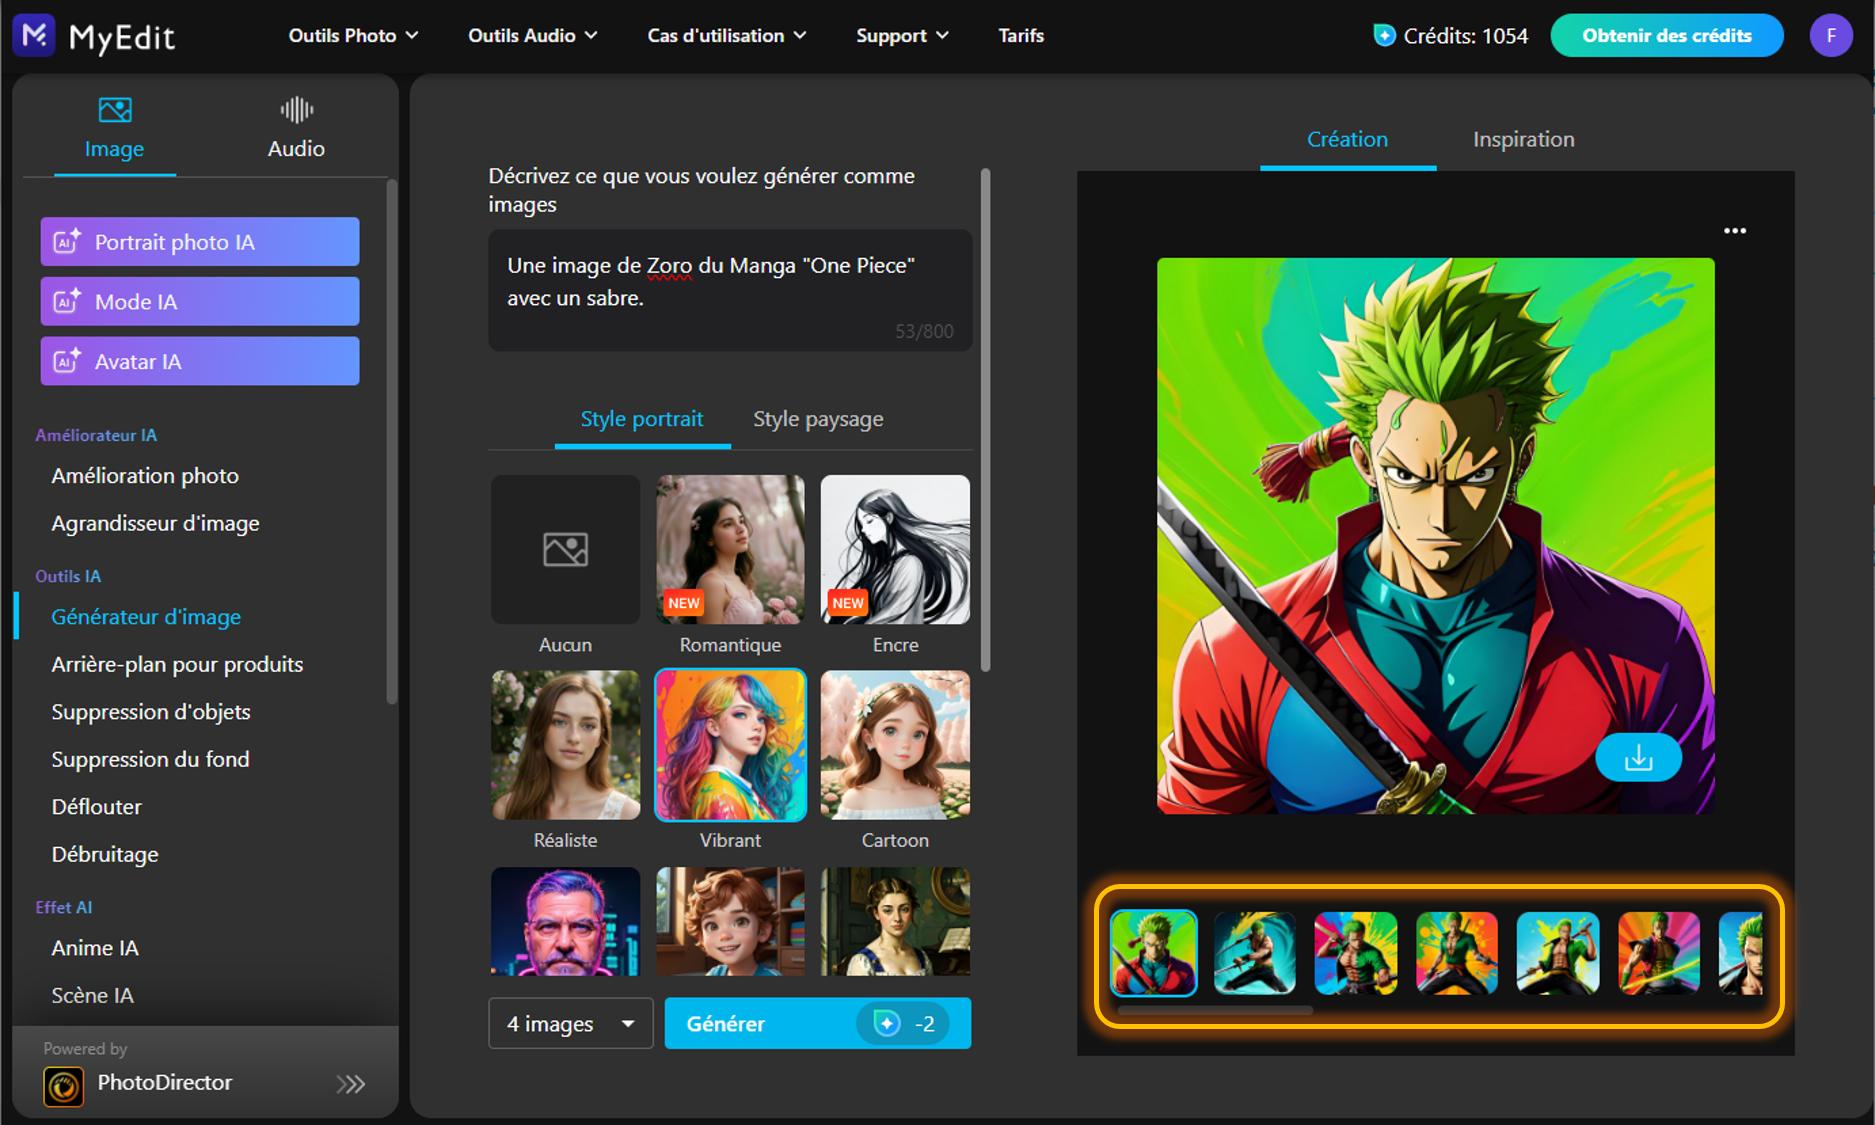Select the second Zoro thumbnail below the preview
Viewport: 1875px width, 1125px height.
(1255, 953)
